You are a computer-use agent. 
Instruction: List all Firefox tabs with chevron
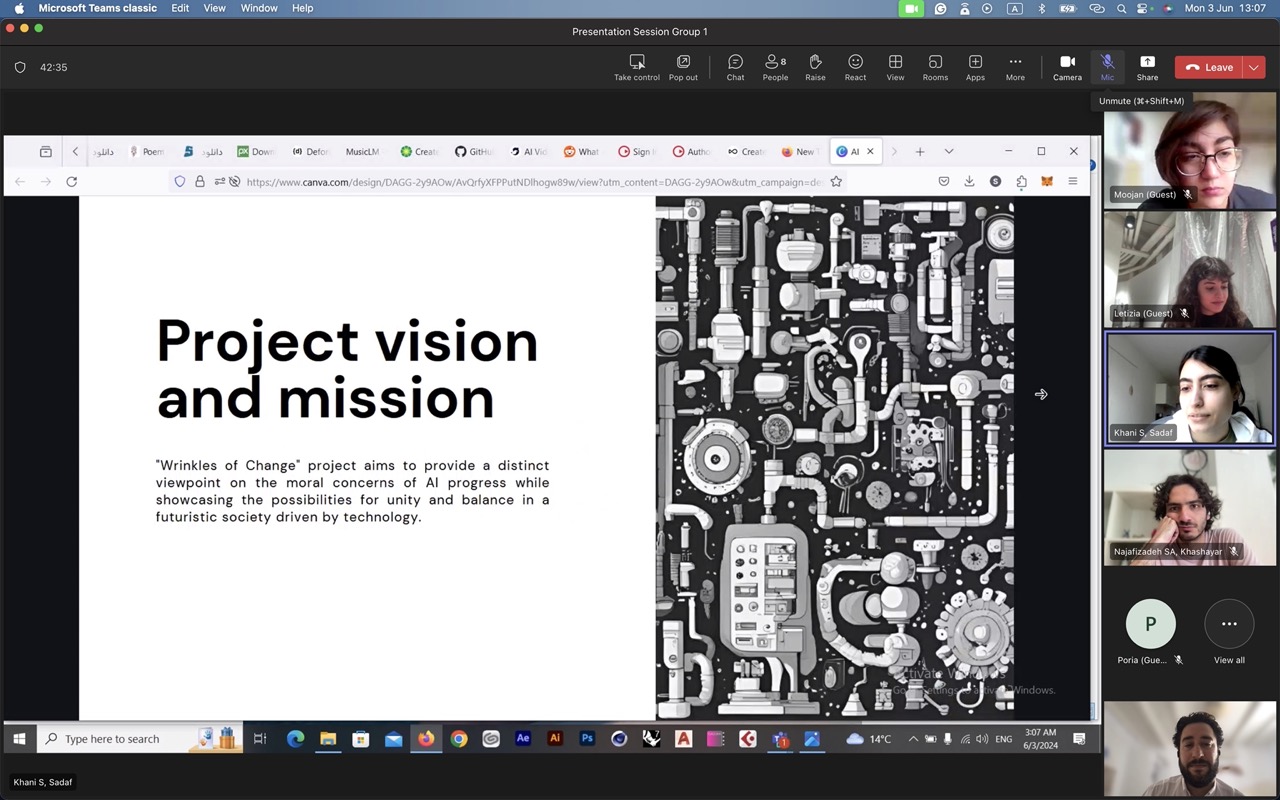(x=949, y=152)
